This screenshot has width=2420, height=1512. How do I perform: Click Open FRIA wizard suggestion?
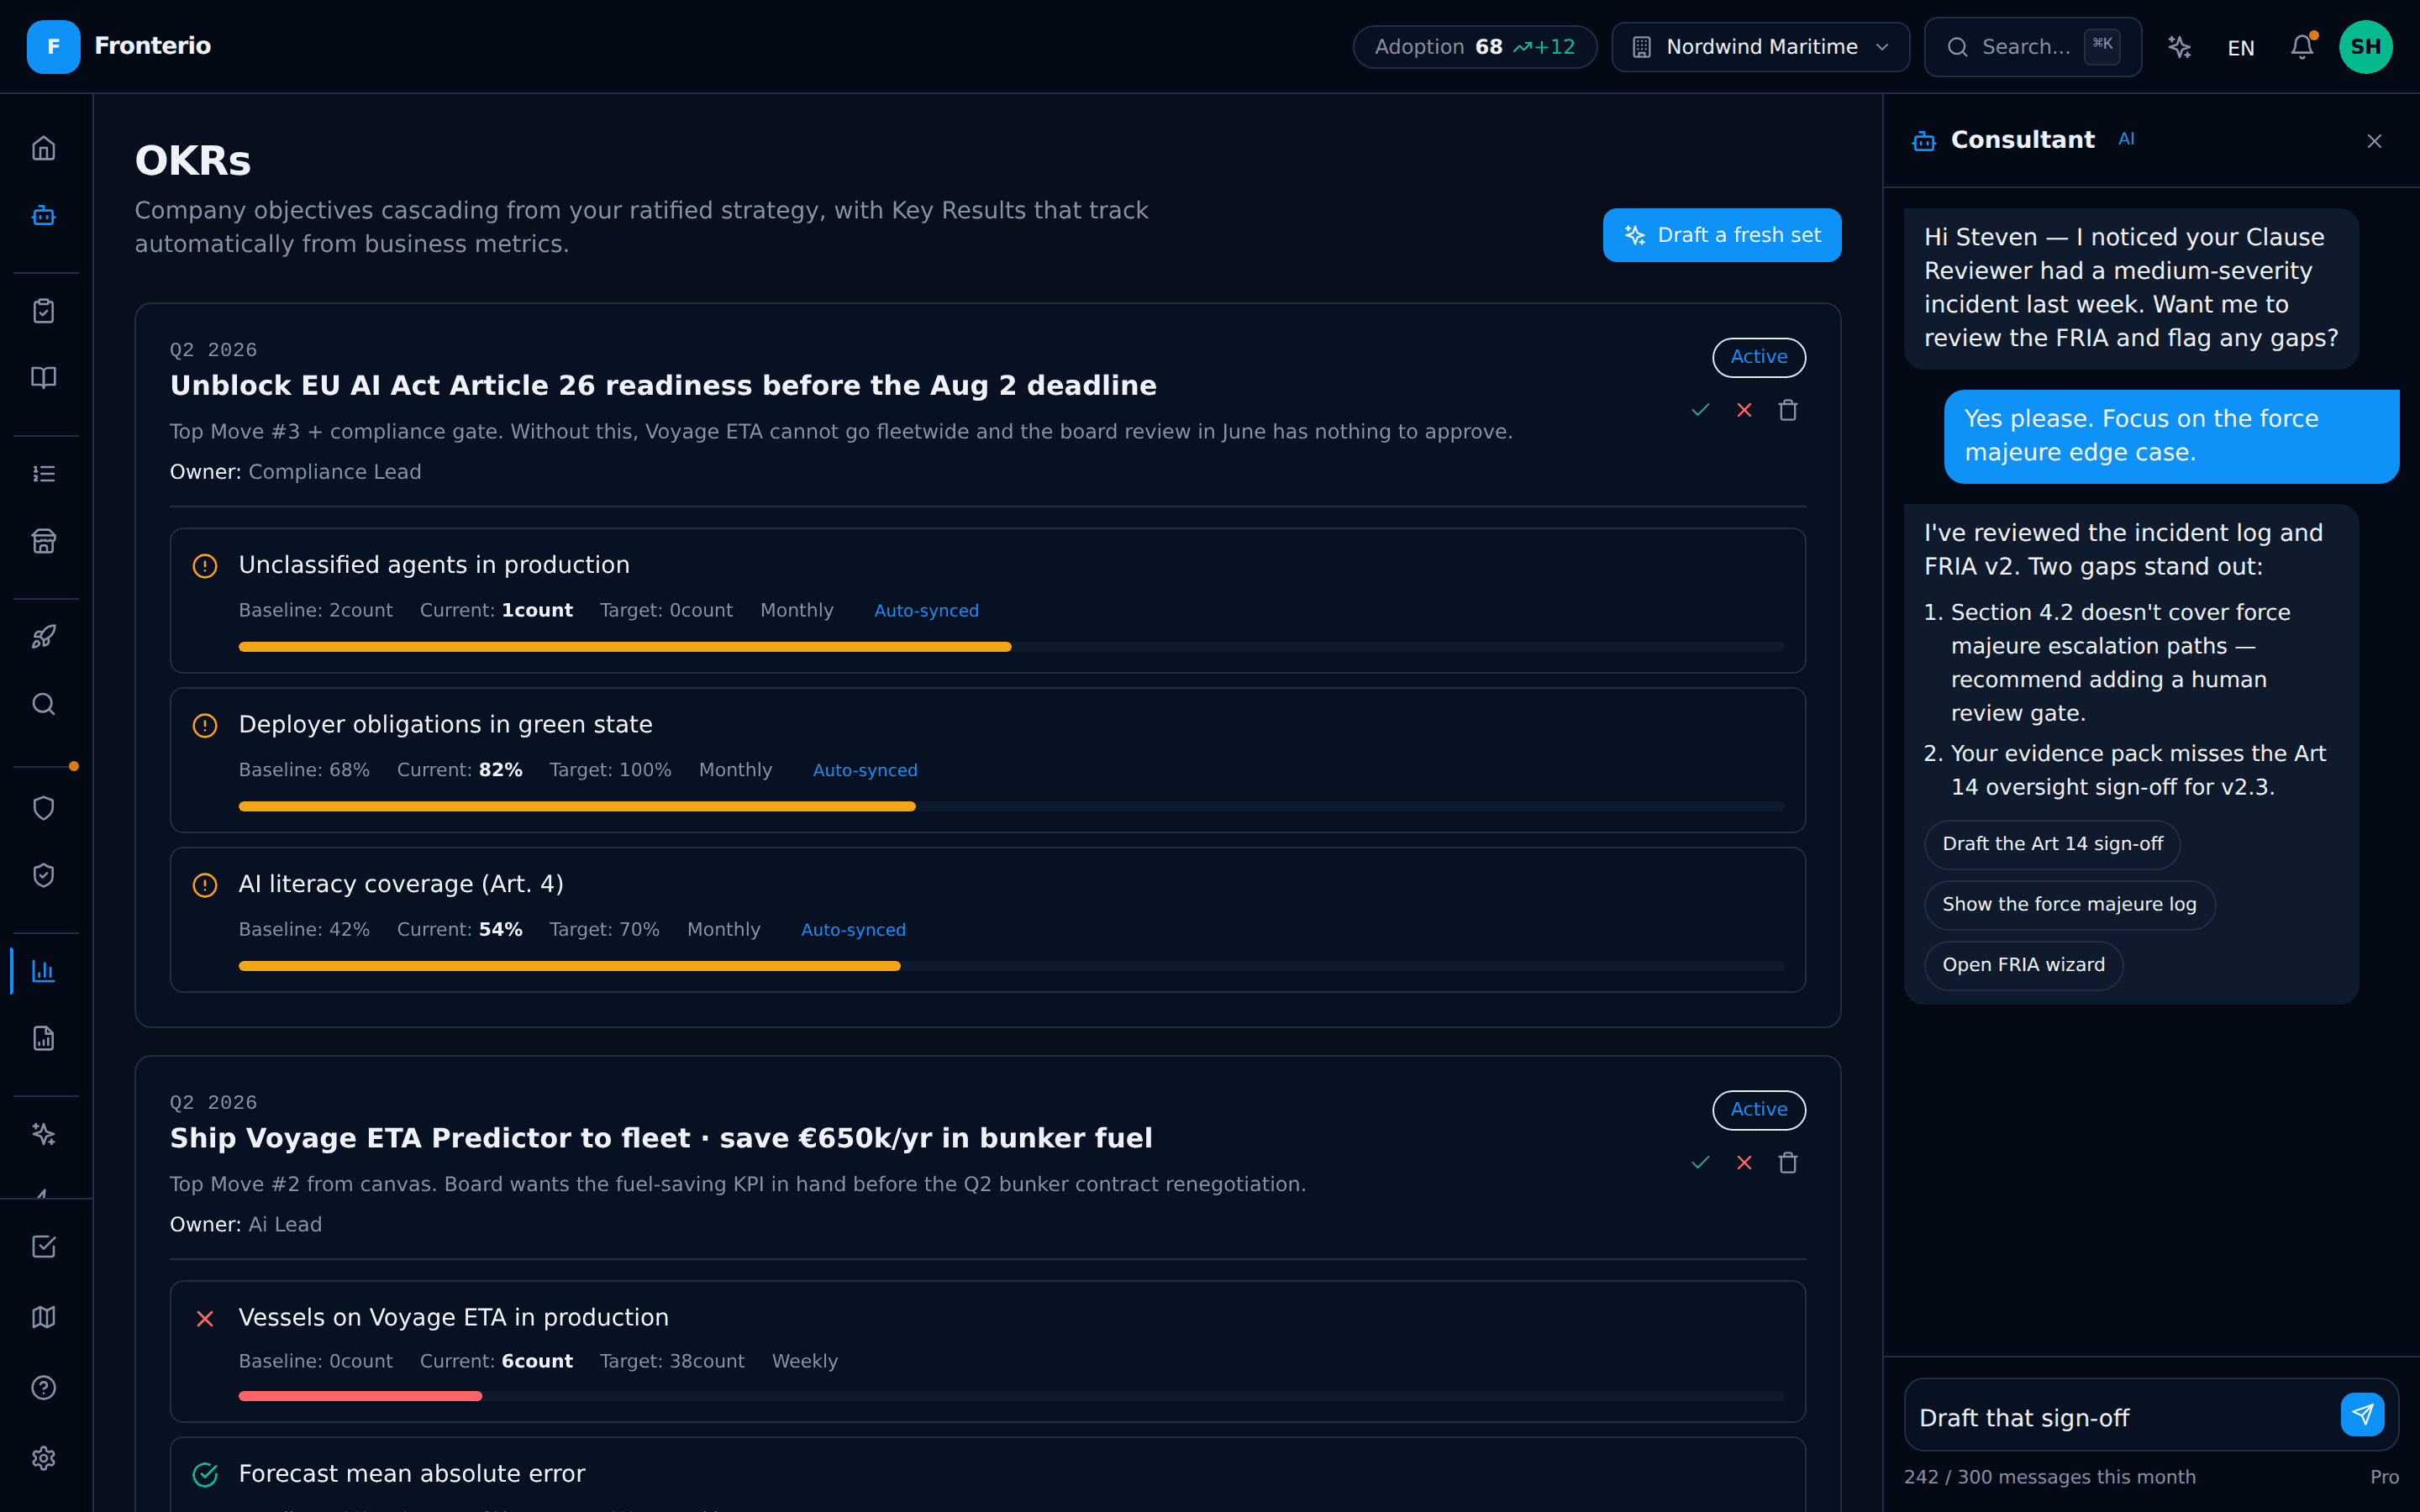click(x=2023, y=965)
